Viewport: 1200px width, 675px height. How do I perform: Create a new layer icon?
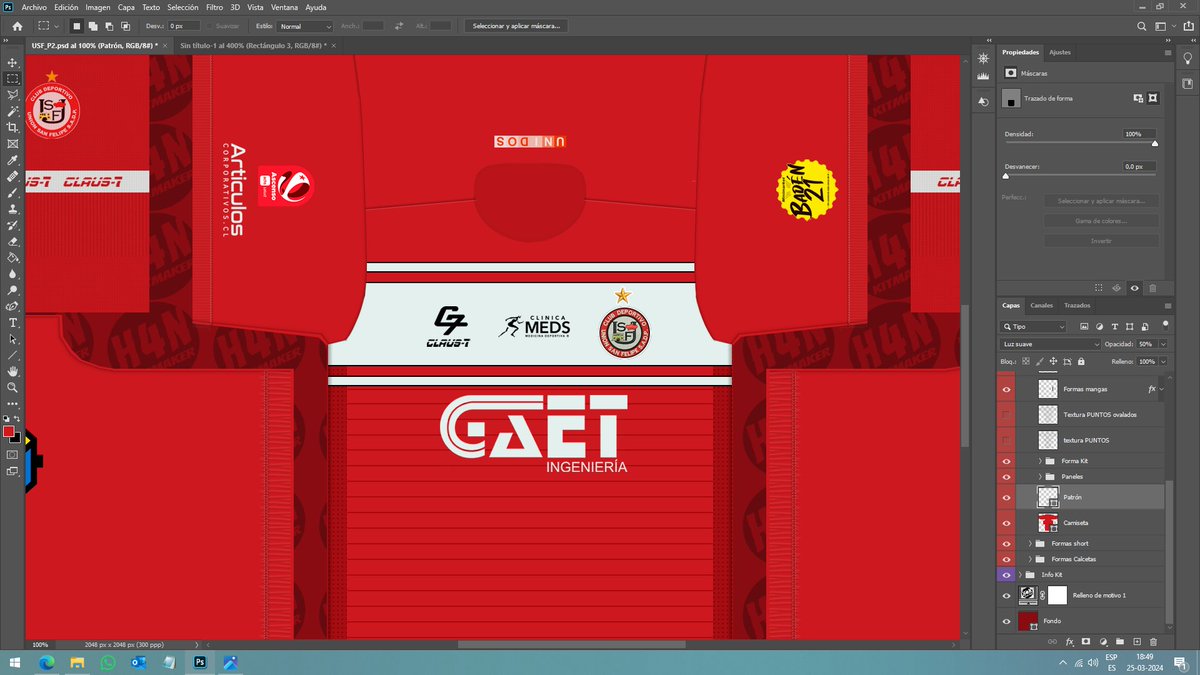tap(1136, 641)
